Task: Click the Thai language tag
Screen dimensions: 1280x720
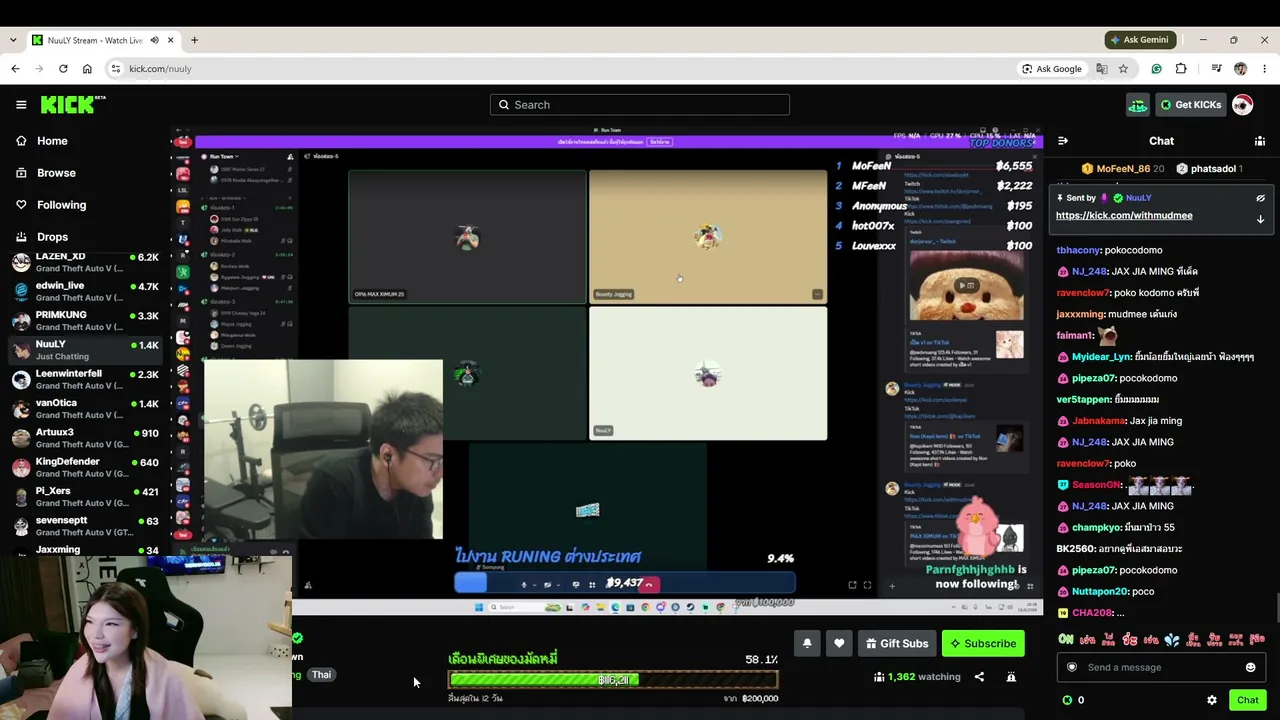Action: pyautogui.click(x=321, y=675)
